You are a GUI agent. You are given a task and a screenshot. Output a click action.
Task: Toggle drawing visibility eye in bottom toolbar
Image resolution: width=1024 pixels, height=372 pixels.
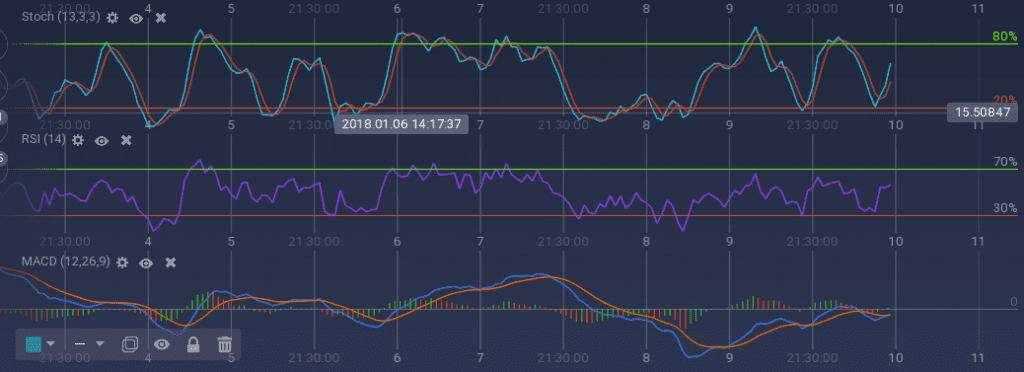[x=161, y=344]
